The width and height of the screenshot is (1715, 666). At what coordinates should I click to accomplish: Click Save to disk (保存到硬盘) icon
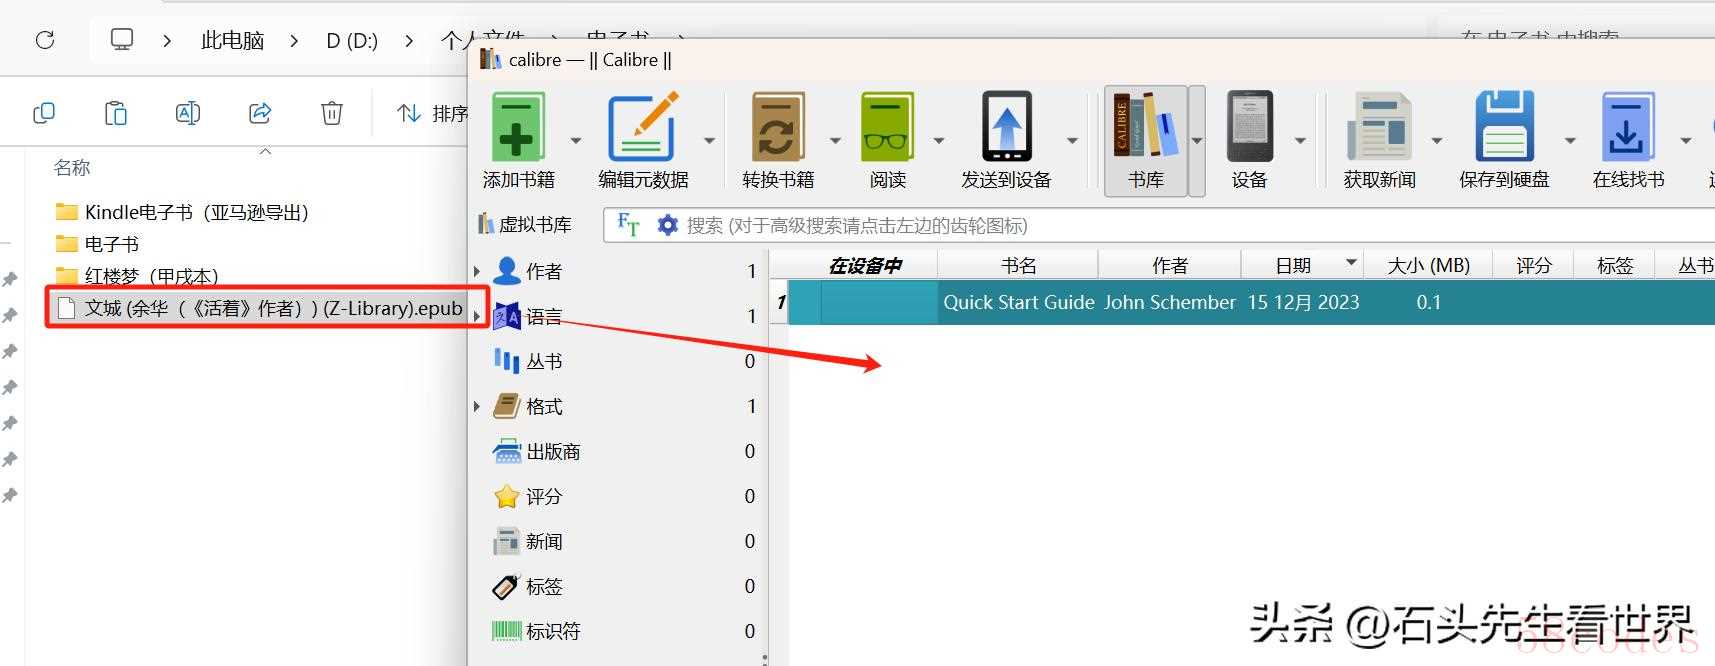[x=1504, y=127]
